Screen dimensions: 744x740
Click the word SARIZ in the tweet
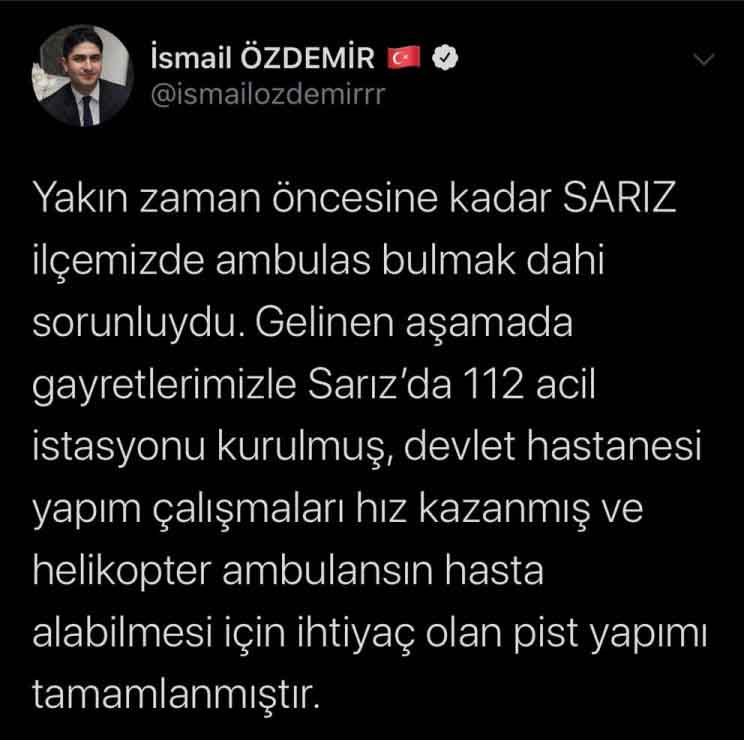click(x=620, y=198)
